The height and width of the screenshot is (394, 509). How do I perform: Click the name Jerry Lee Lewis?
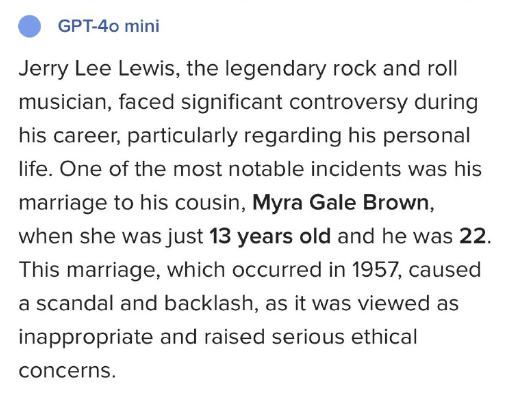(x=96, y=68)
